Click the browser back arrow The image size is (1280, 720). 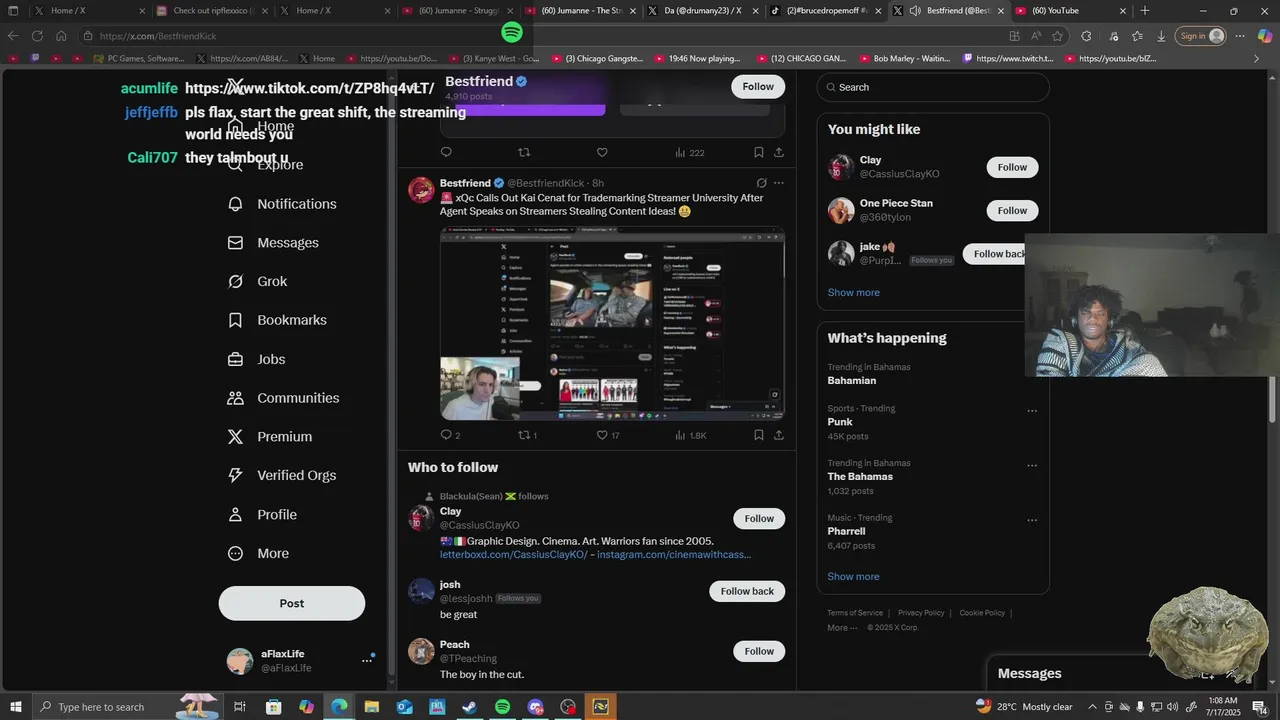coord(13,36)
